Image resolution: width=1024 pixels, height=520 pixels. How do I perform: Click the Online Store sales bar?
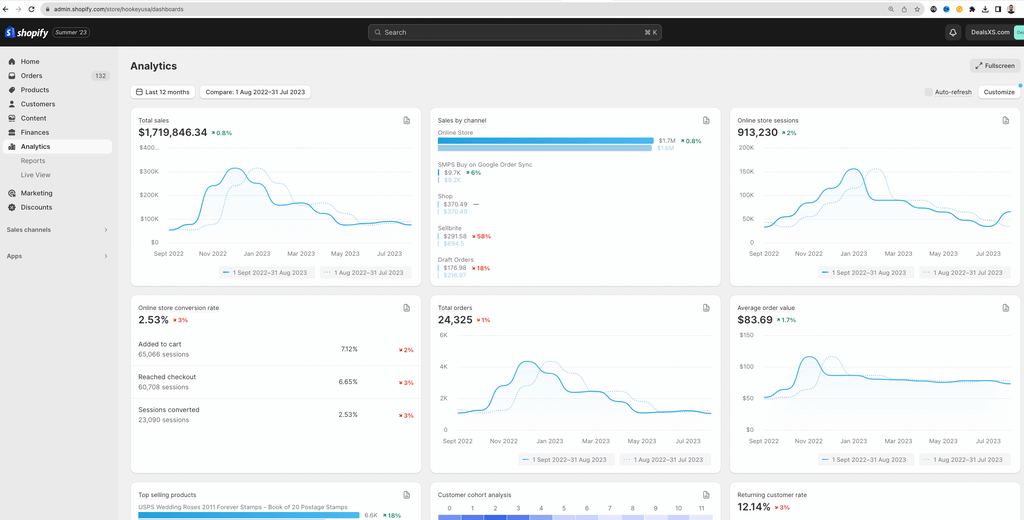[545, 141]
